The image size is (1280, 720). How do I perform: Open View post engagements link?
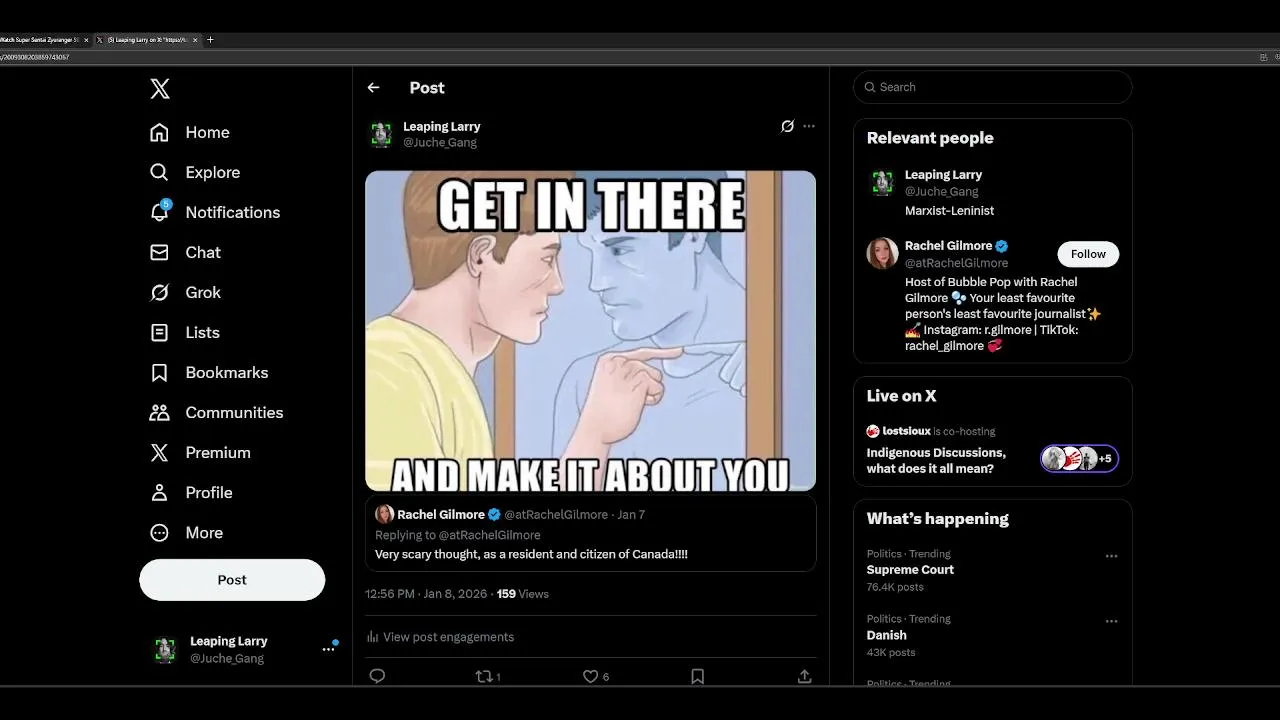pos(448,637)
